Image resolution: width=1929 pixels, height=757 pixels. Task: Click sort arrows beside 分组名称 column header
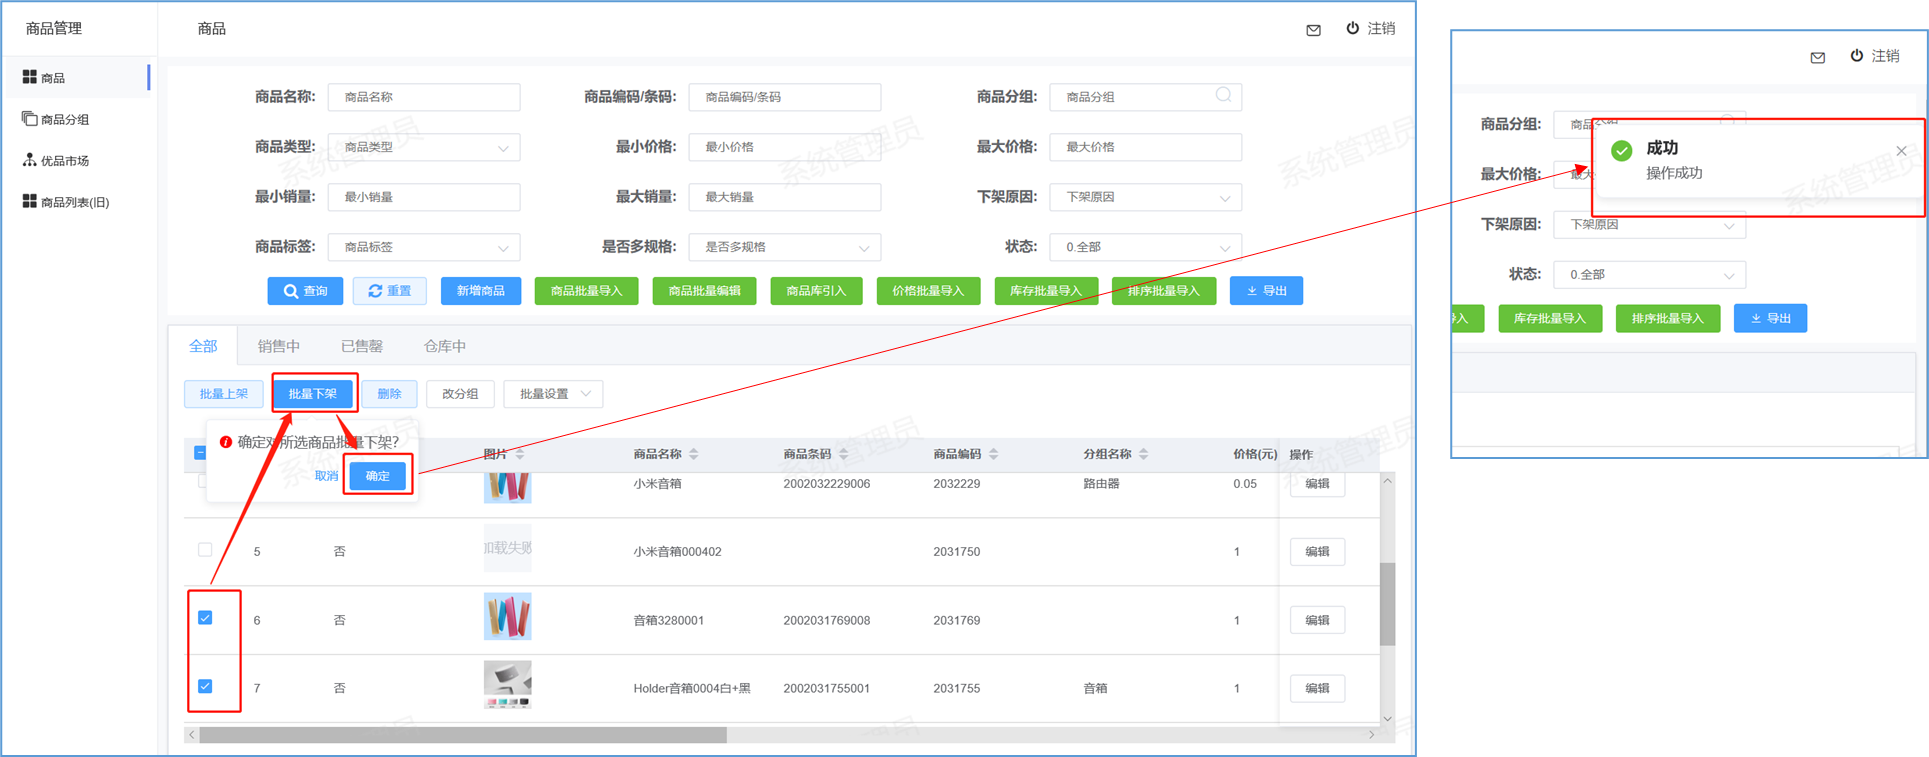click(x=1143, y=454)
